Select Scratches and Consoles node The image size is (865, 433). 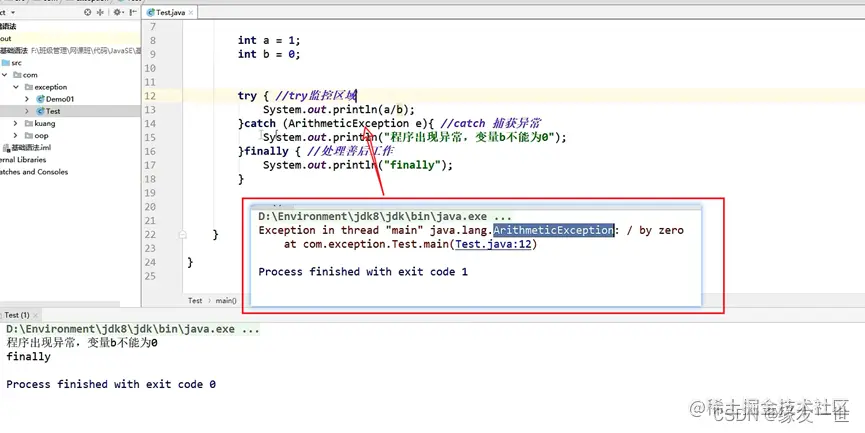point(34,172)
